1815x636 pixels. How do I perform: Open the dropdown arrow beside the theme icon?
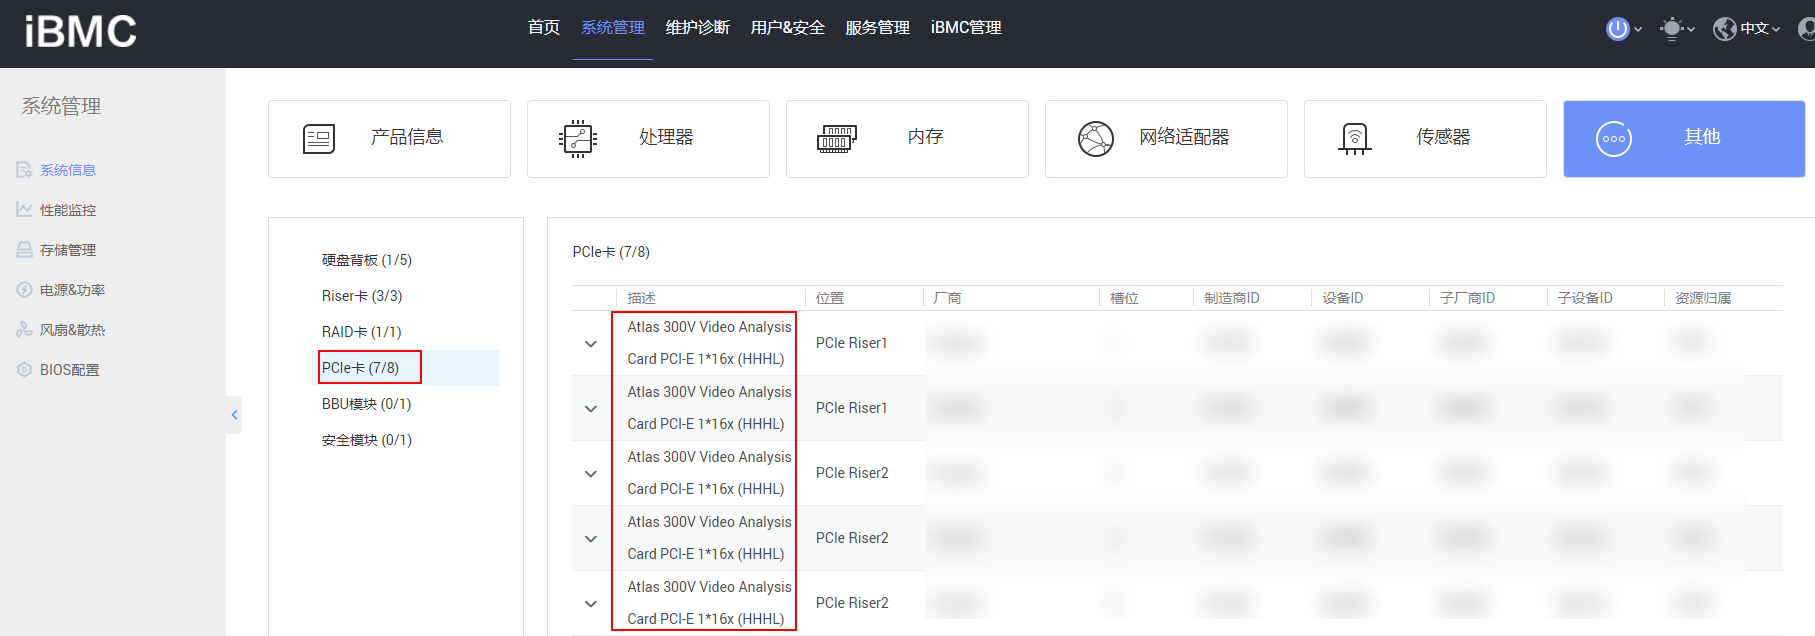pyautogui.click(x=1690, y=30)
